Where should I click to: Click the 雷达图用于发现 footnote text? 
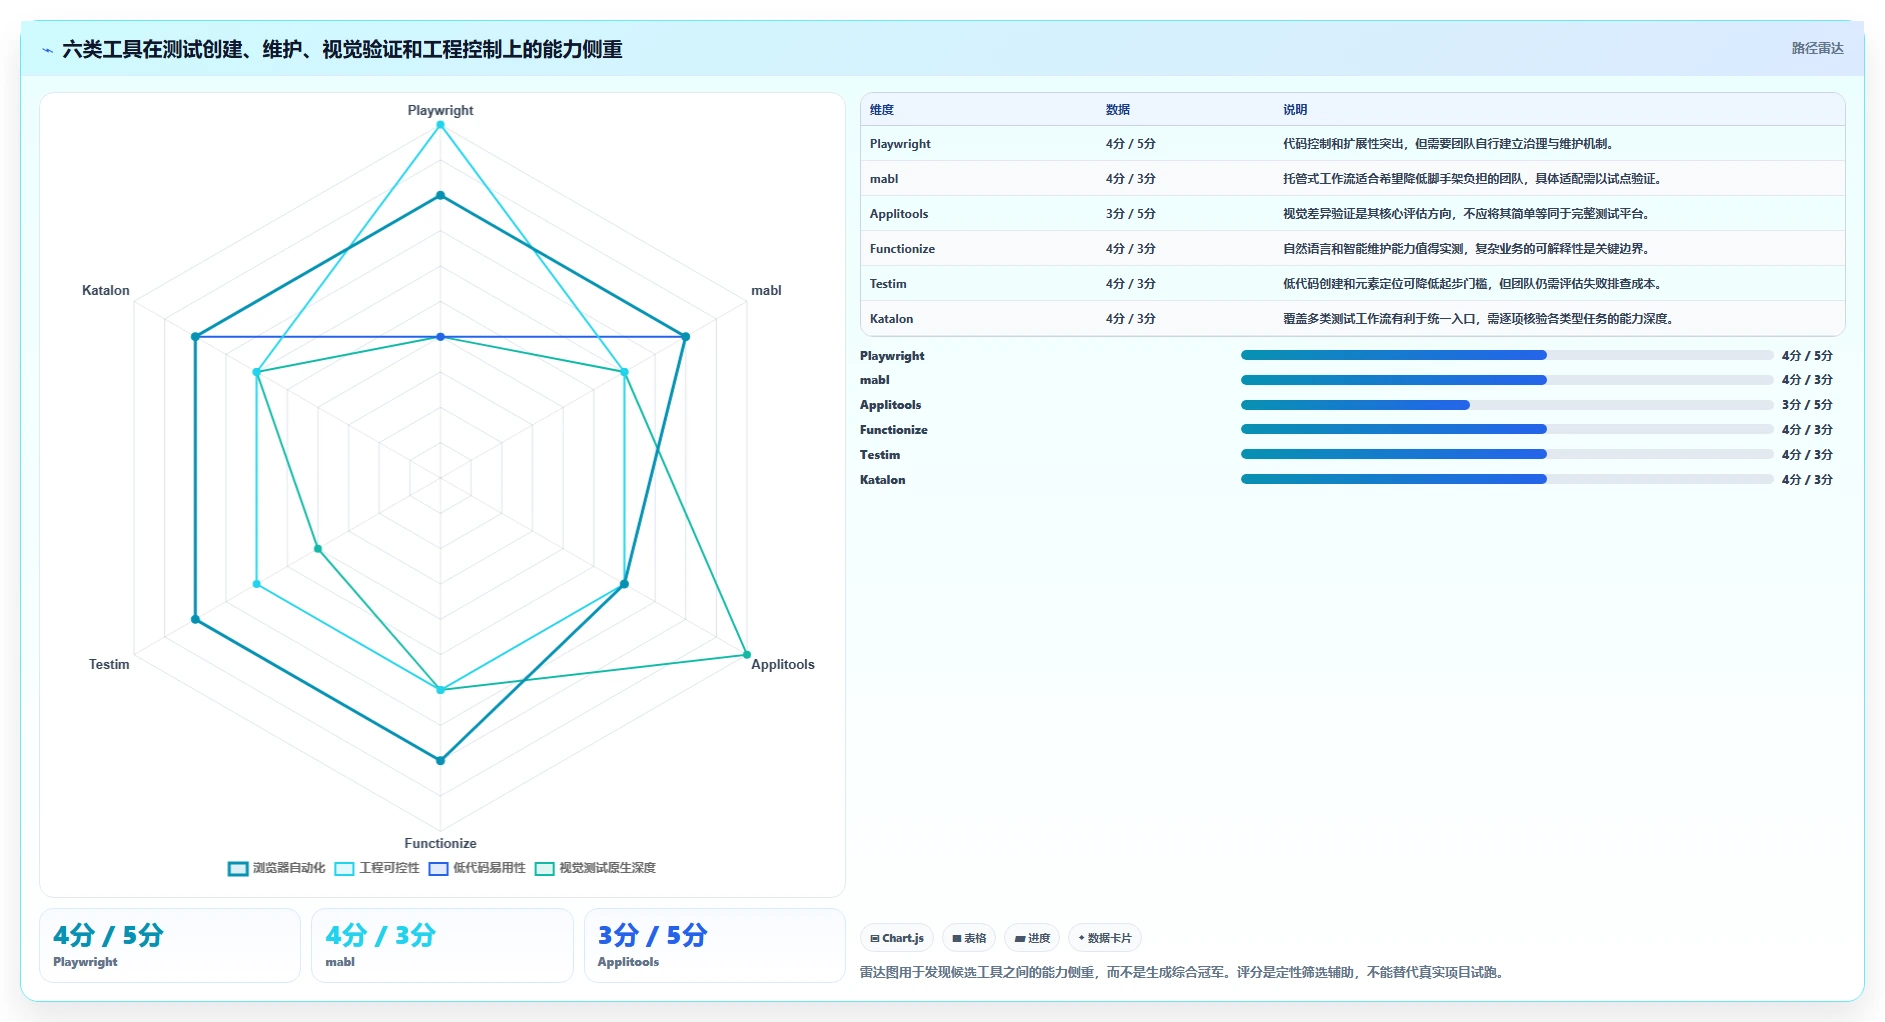point(1184,972)
